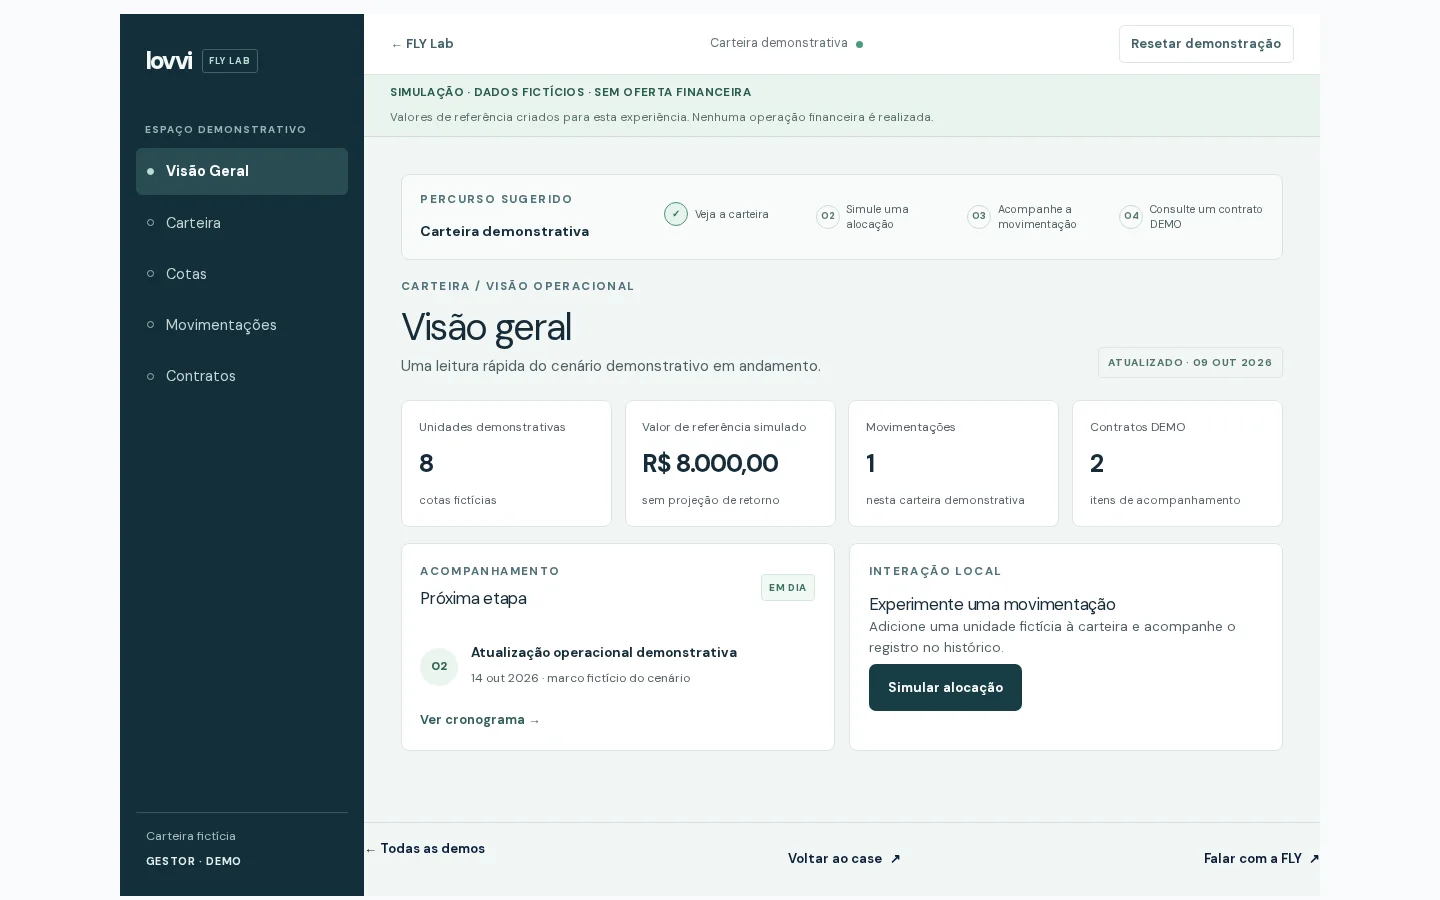Select step 03 Acompanhe a movimentação
Screen dimensions: 1440x900
coord(1022,217)
